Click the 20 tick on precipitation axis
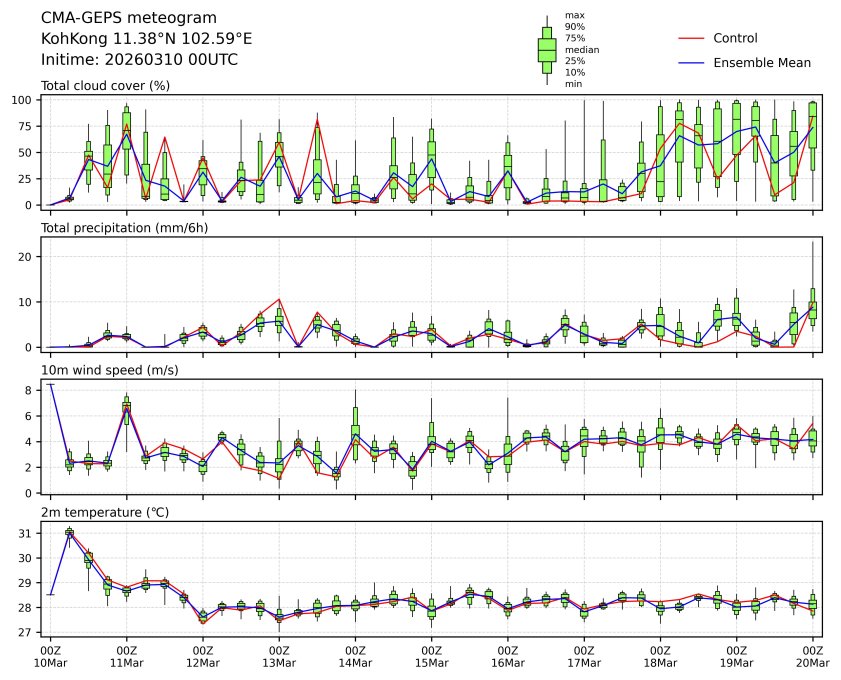Viewport: 841px width, 680px height. [x=27, y=257]
